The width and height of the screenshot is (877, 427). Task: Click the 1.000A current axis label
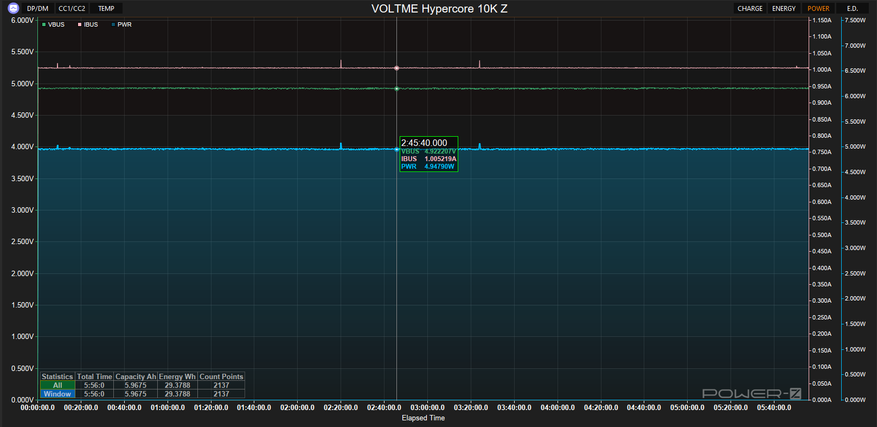tap(824, 70)
